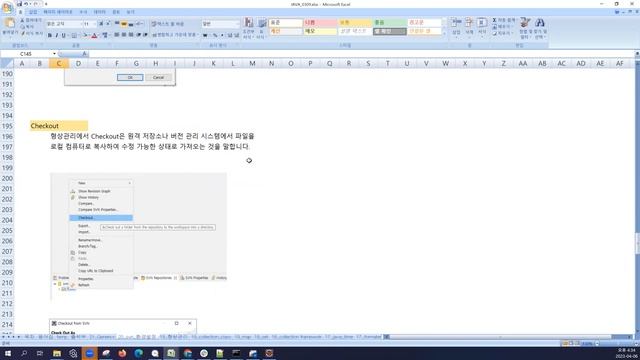Select all cells using the corner button
The width and height of the screenshot is (640, 360).
(x=7, y=63)
